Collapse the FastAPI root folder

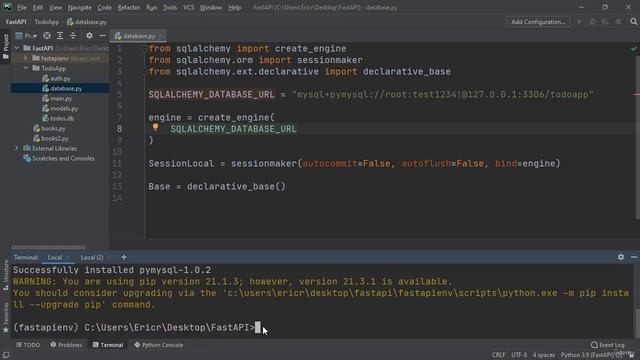[x=17, y=48]
